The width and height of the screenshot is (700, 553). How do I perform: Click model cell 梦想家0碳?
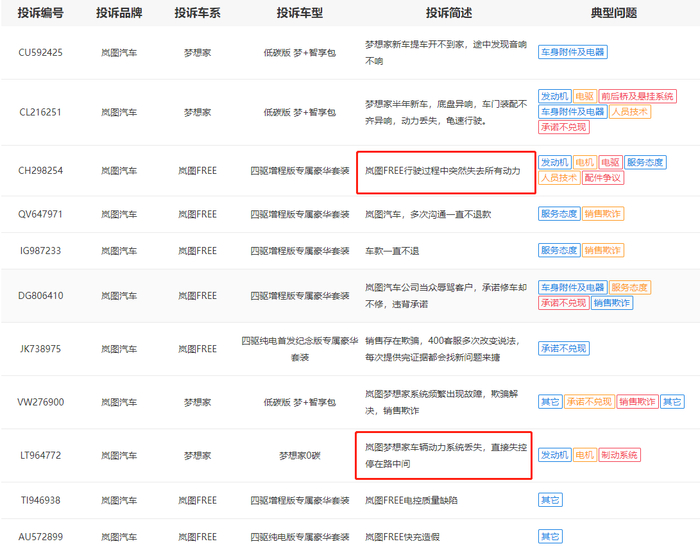pos(300,456)
